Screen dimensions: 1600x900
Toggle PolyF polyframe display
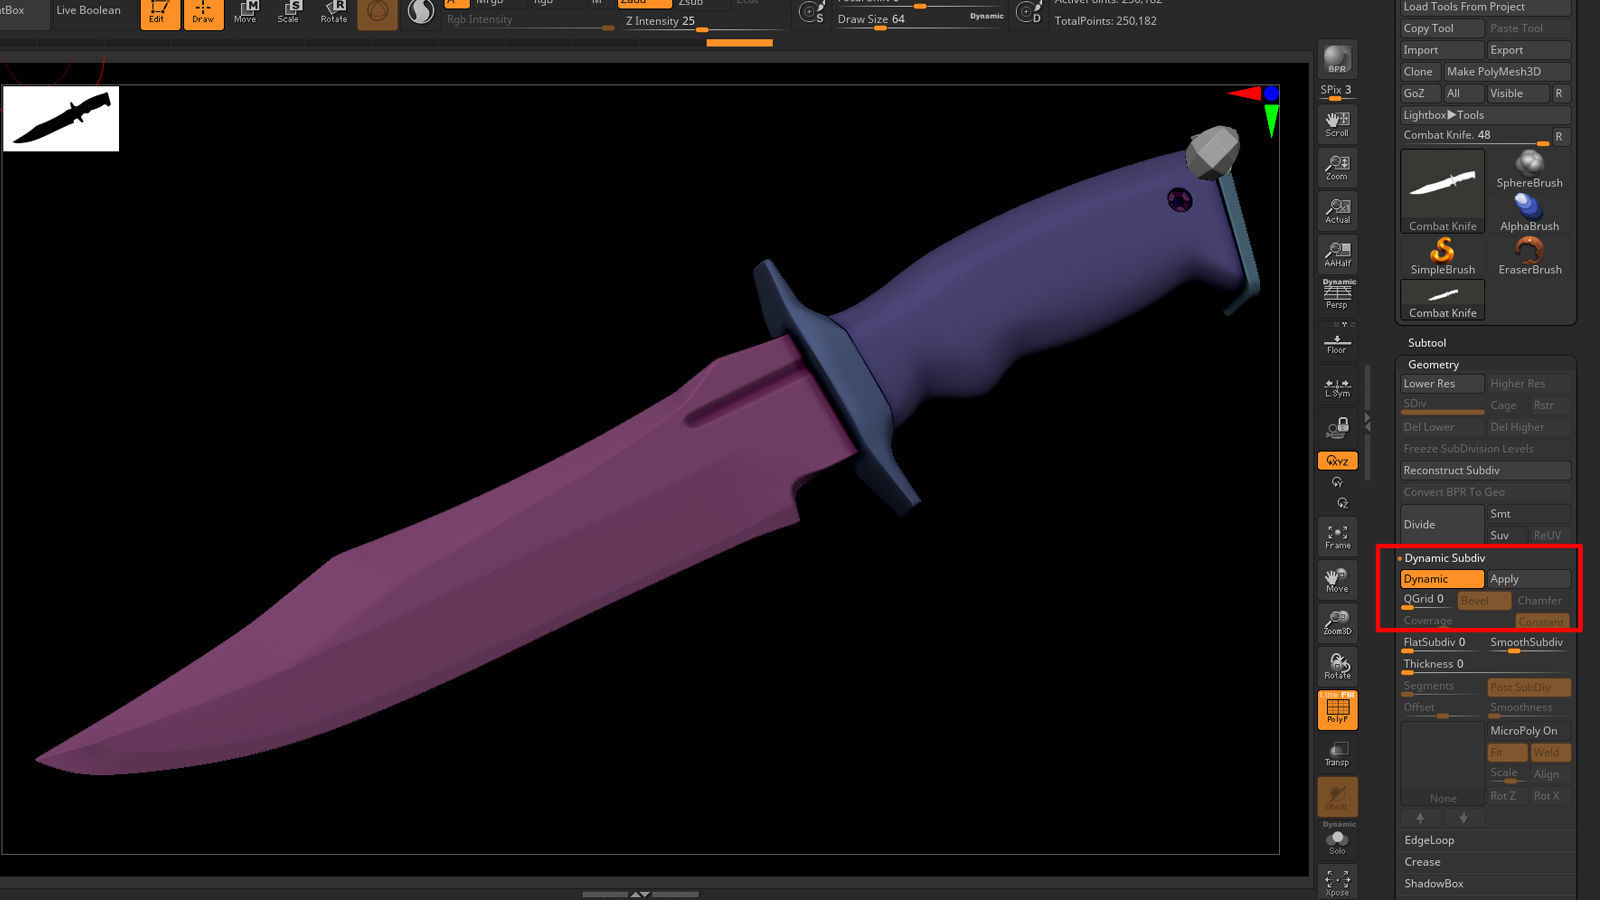(1337, 709)
